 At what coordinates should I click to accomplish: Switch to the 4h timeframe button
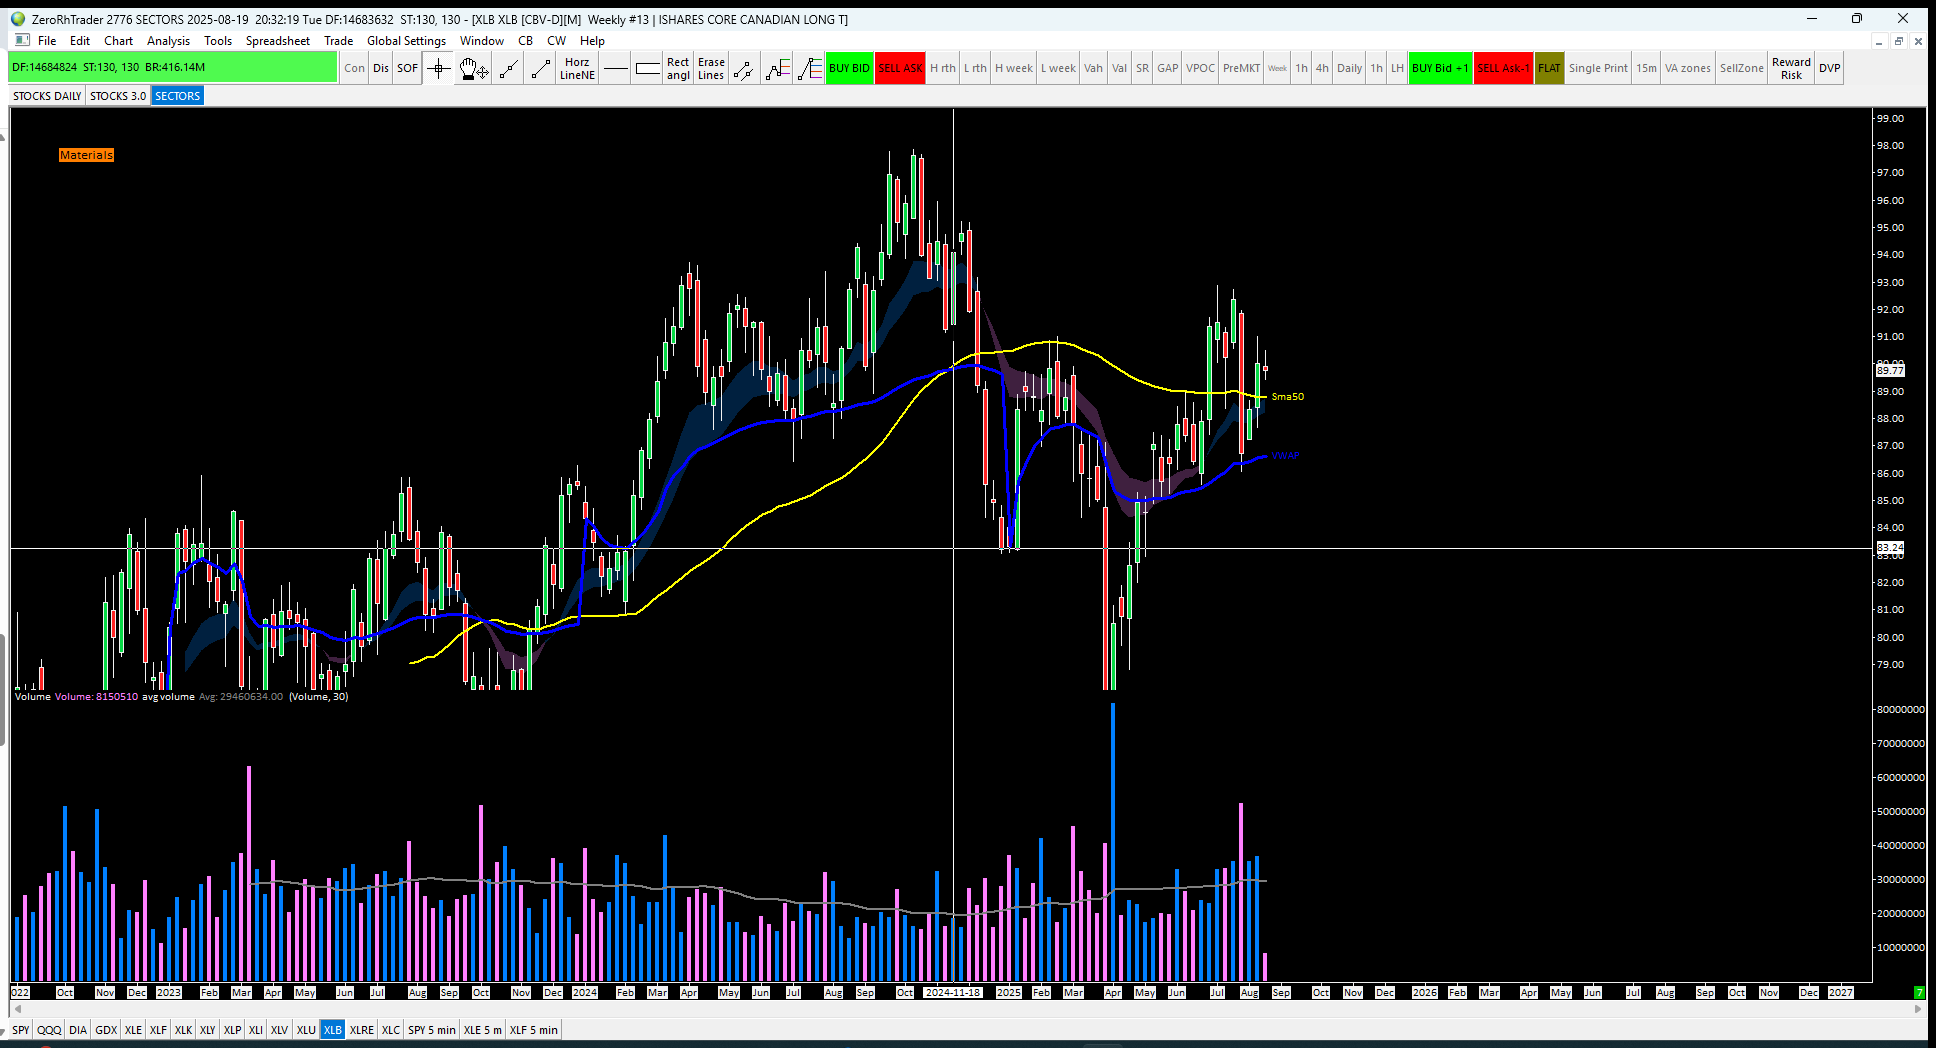(x=1322, y=68)
